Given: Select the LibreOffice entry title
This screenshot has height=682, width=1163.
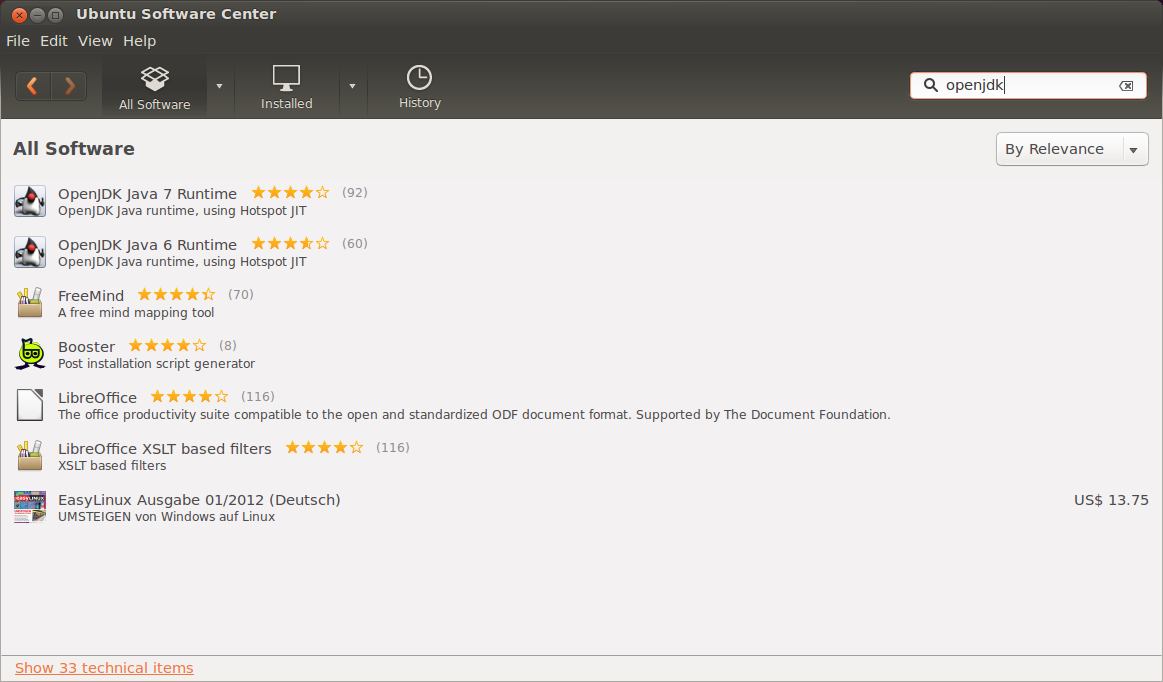Looking at the screenshot, I should pos(98,398).
